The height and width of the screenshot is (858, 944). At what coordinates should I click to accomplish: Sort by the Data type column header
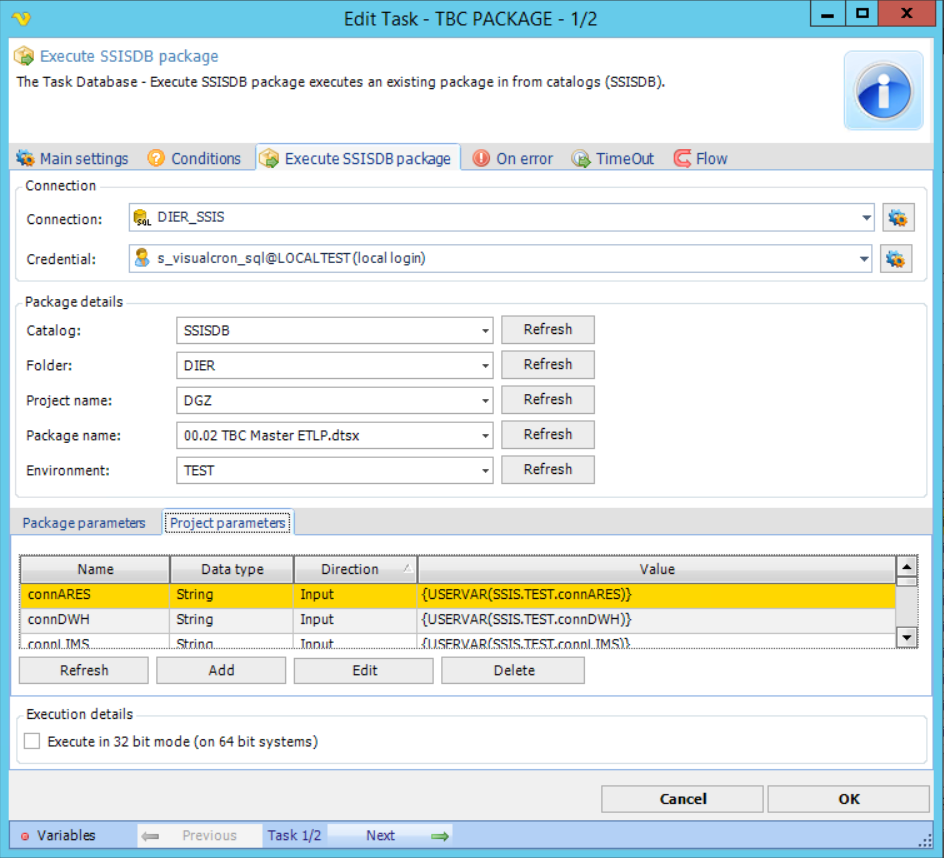pyautogui.click(x=232, y=569)
